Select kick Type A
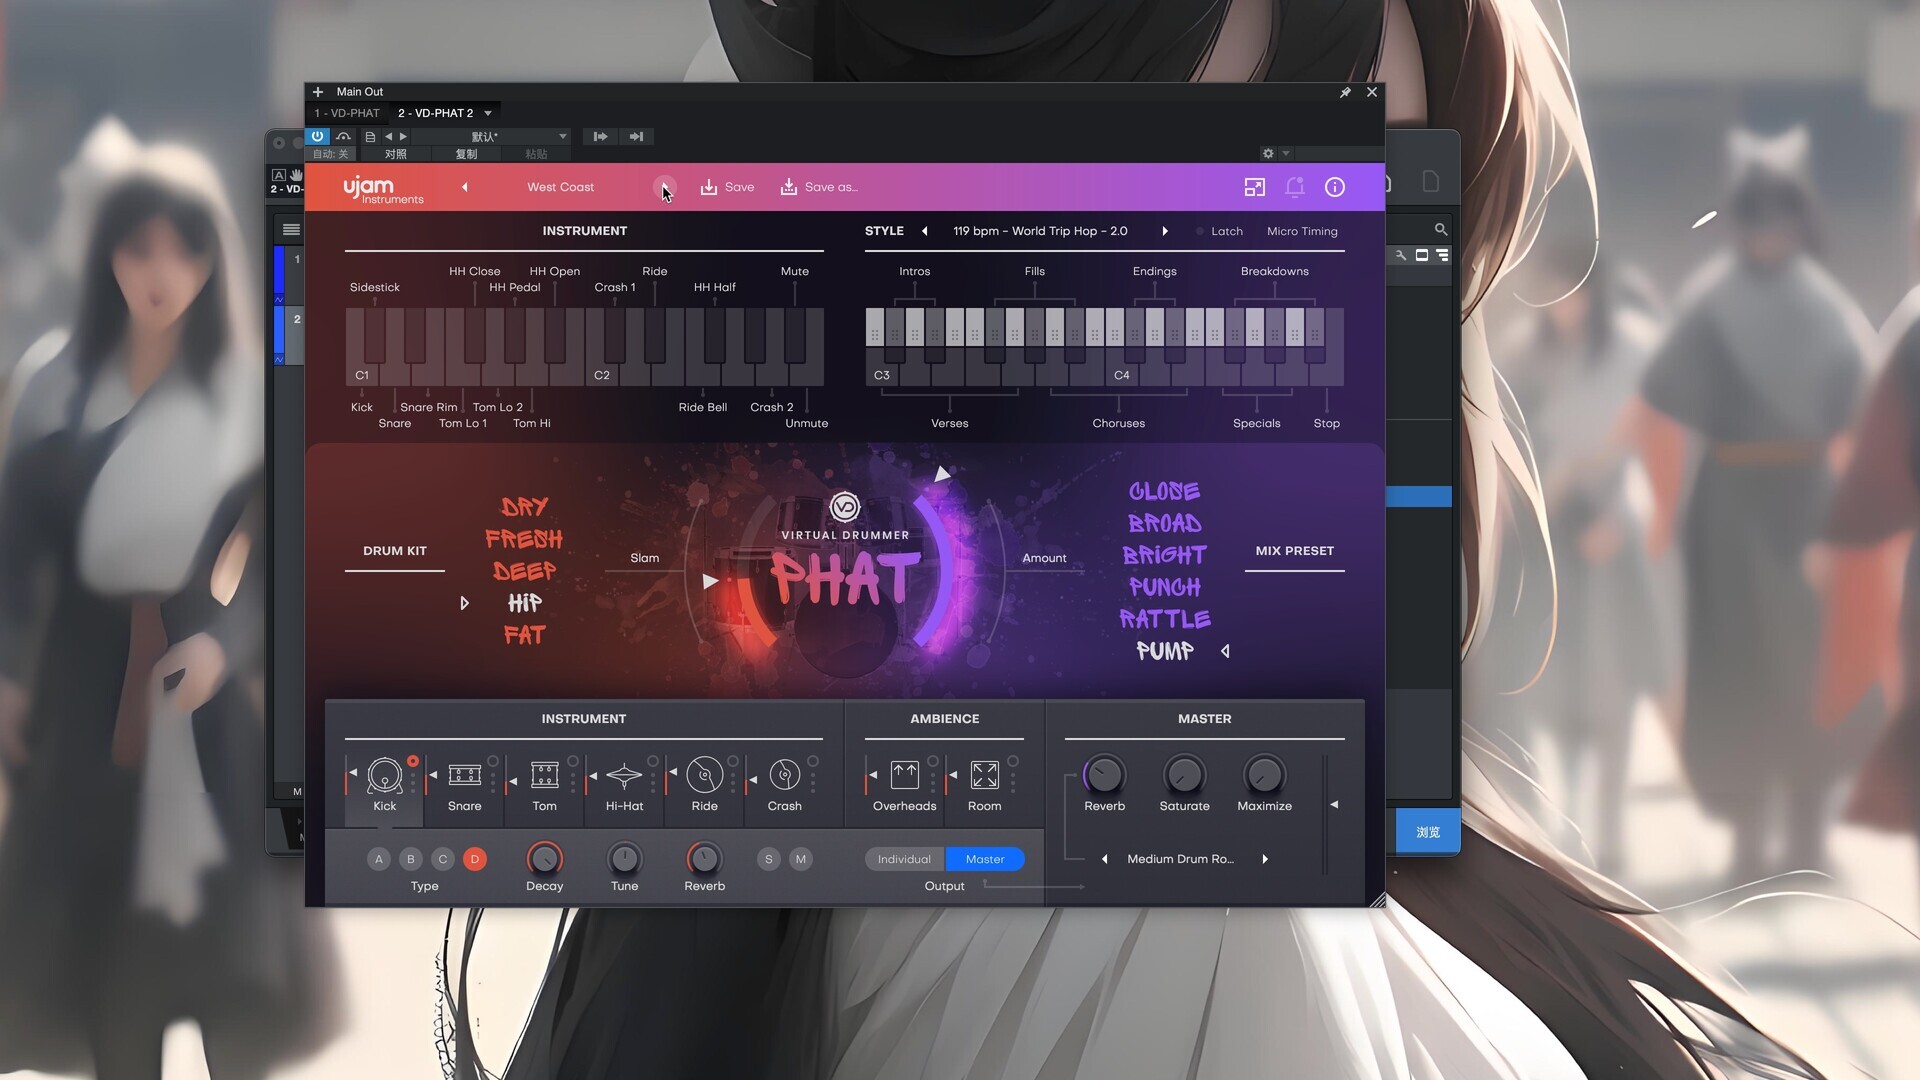The height and width of the screenshot is (1080, 1920). pos(379,859)
